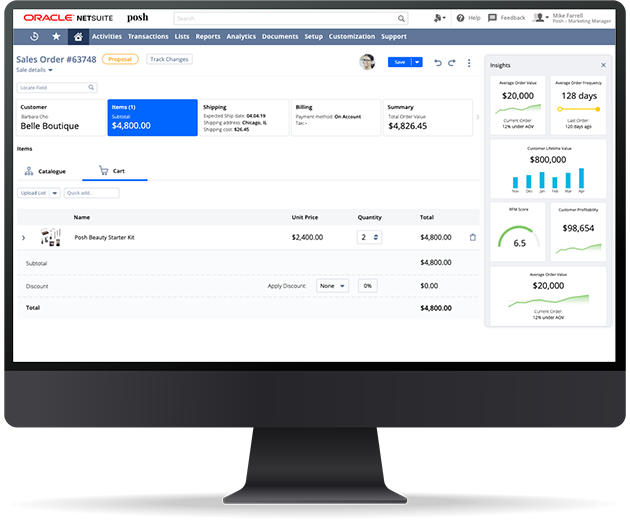Click the Cart shopping cart icon

click(x=104, y=171)
